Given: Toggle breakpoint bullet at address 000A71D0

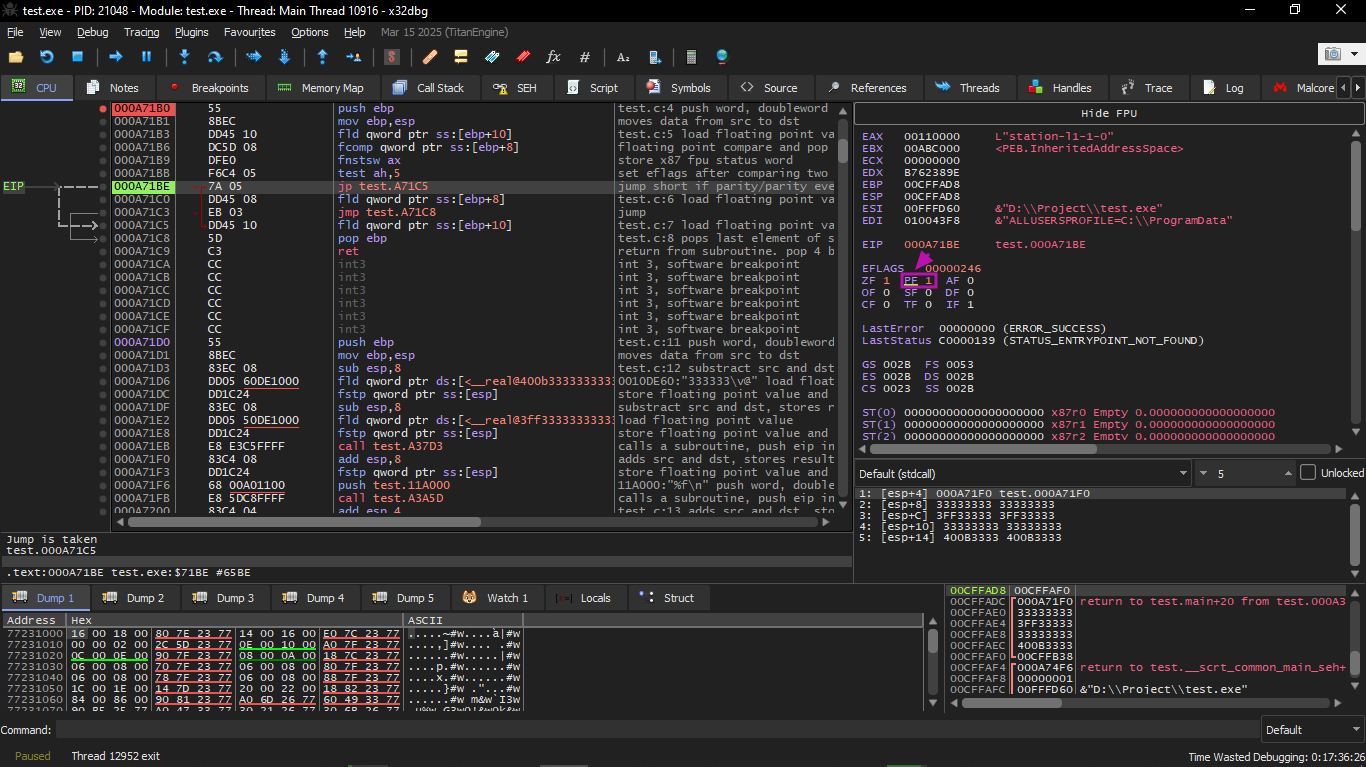Looking at the screenshot, I should tap(103, 342).
